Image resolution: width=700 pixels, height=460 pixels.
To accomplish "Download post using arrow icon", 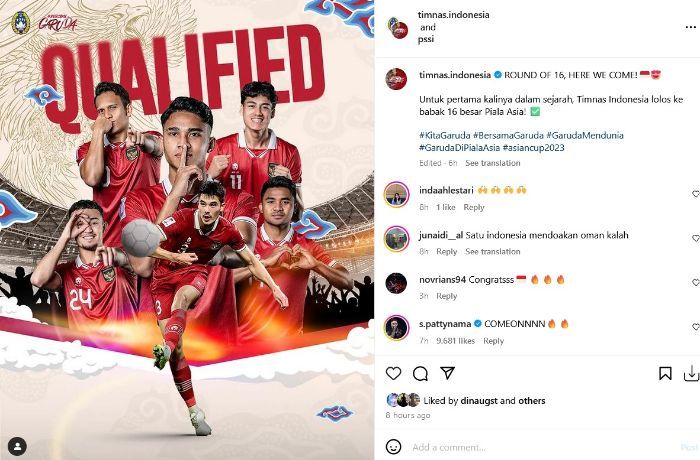I will tap(691, 373).
